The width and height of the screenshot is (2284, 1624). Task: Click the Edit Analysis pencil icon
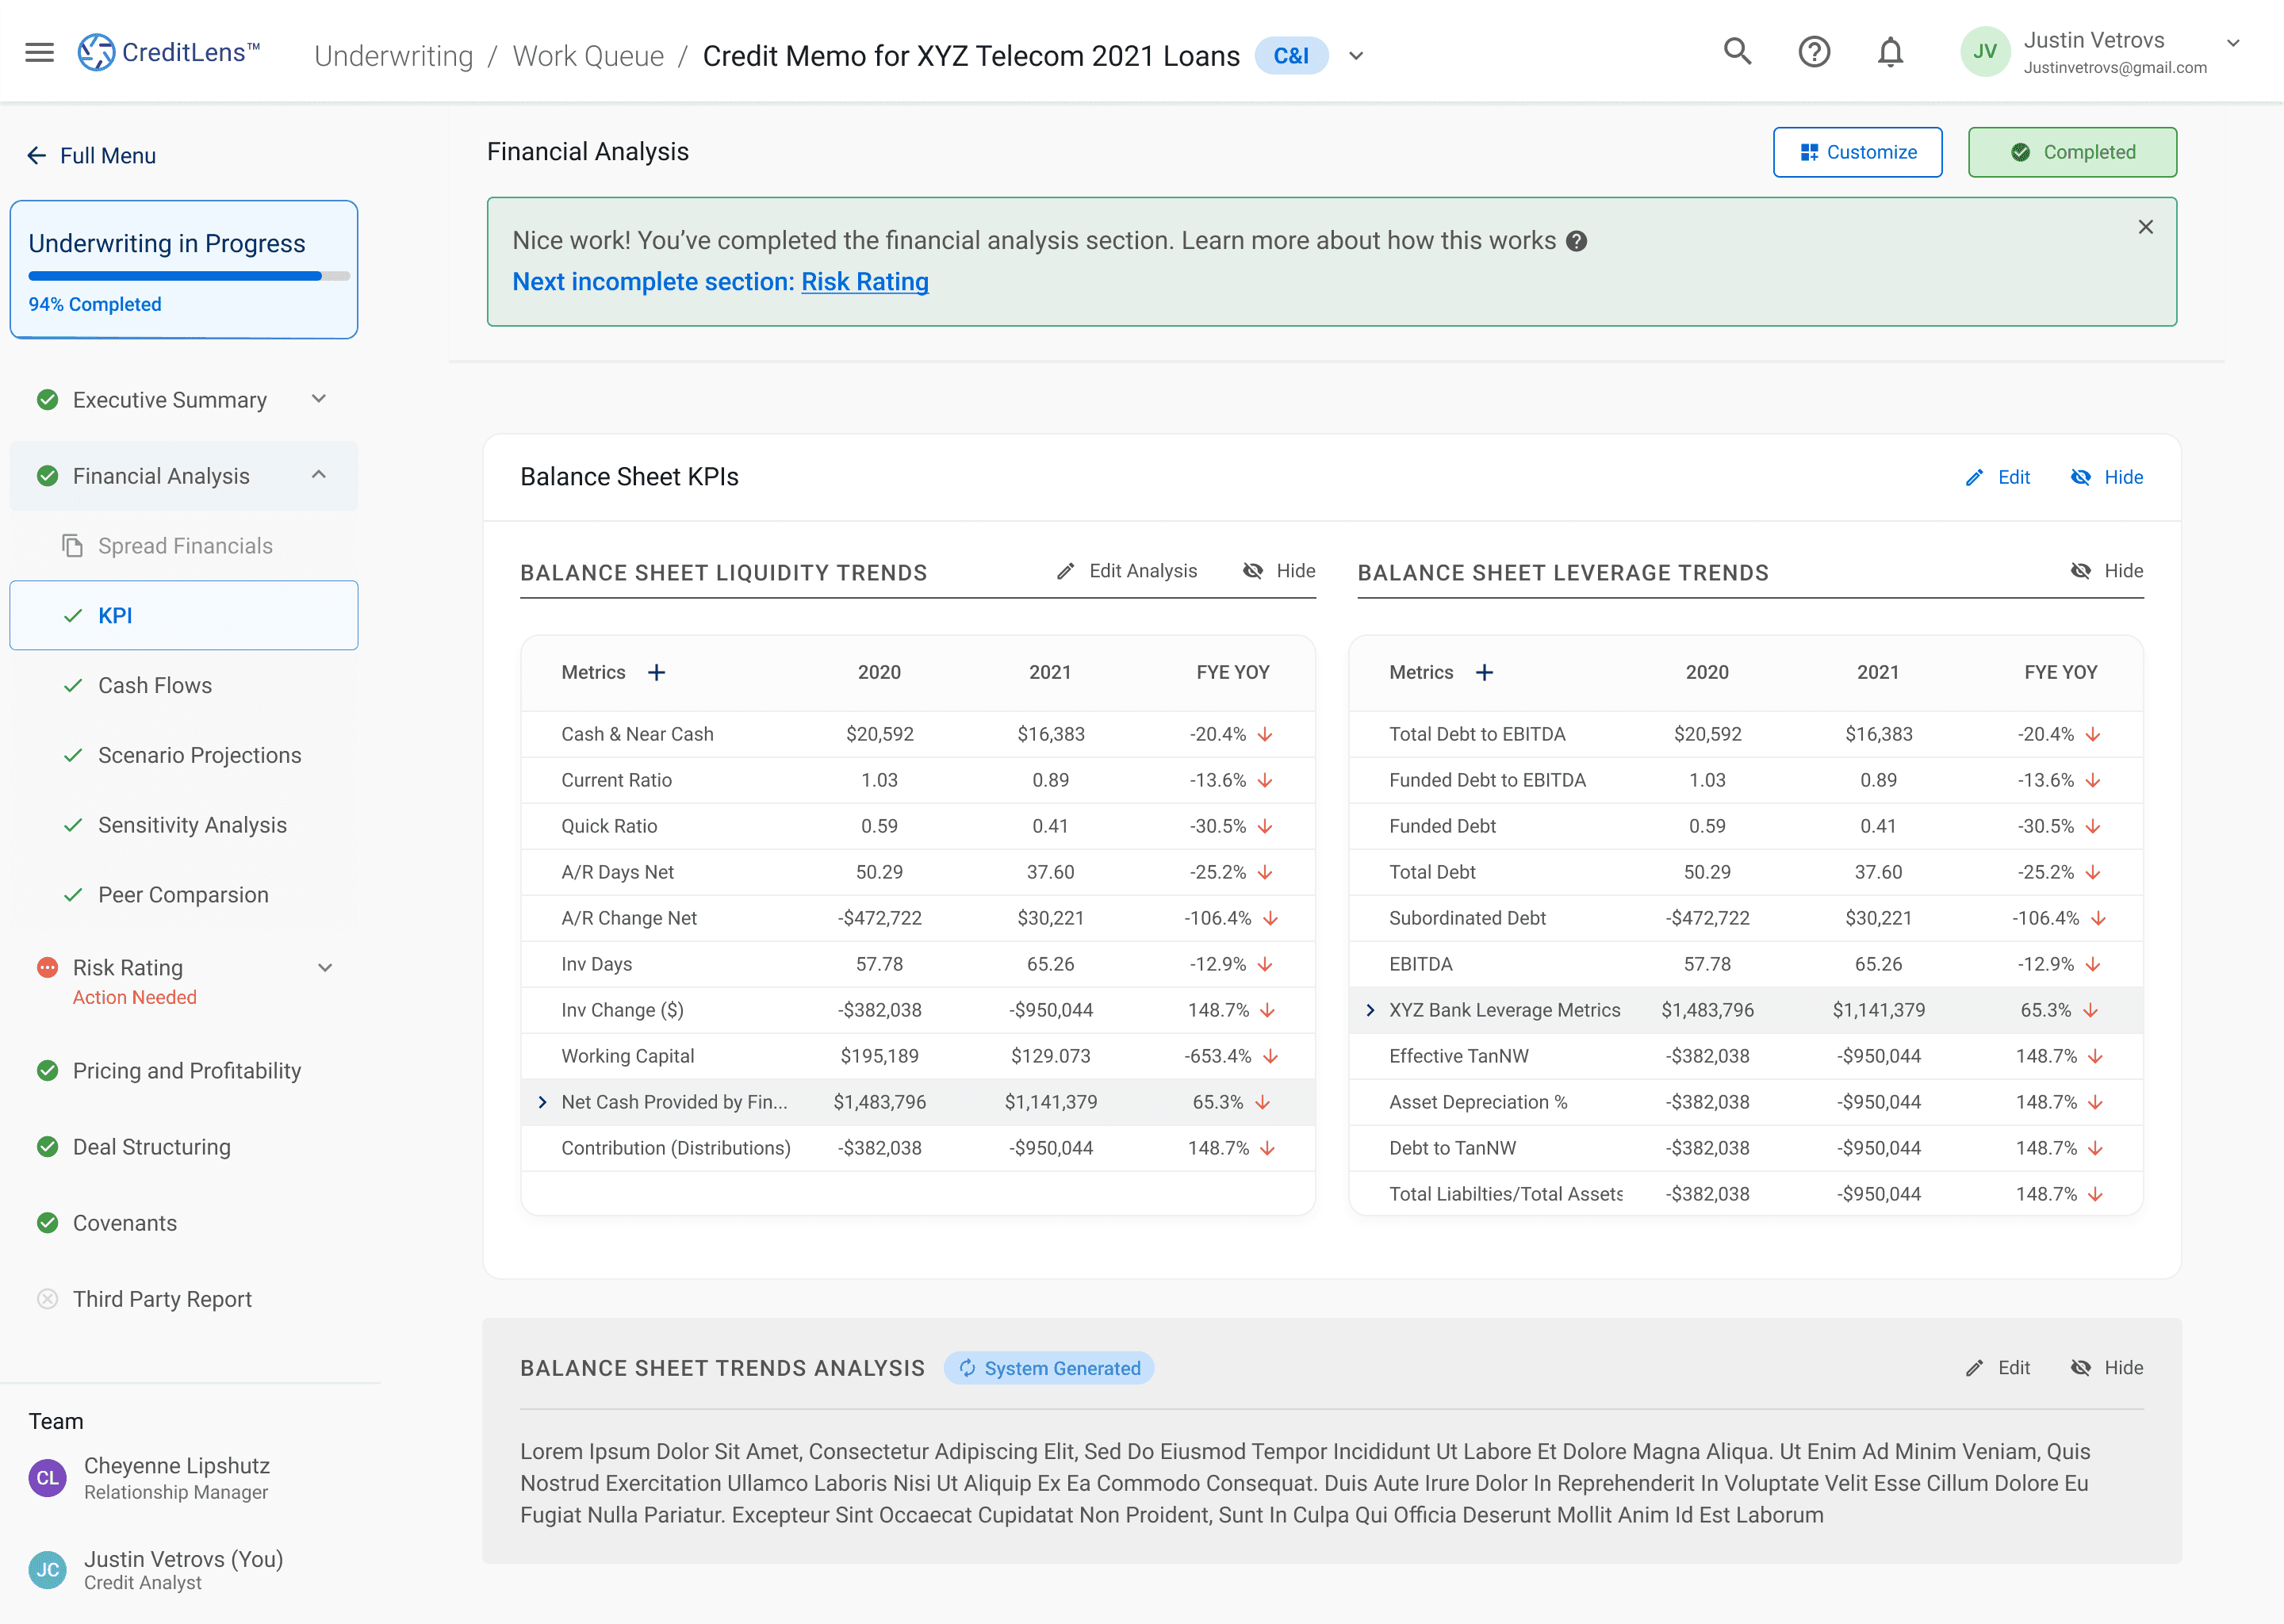[x=1066, y=571]
